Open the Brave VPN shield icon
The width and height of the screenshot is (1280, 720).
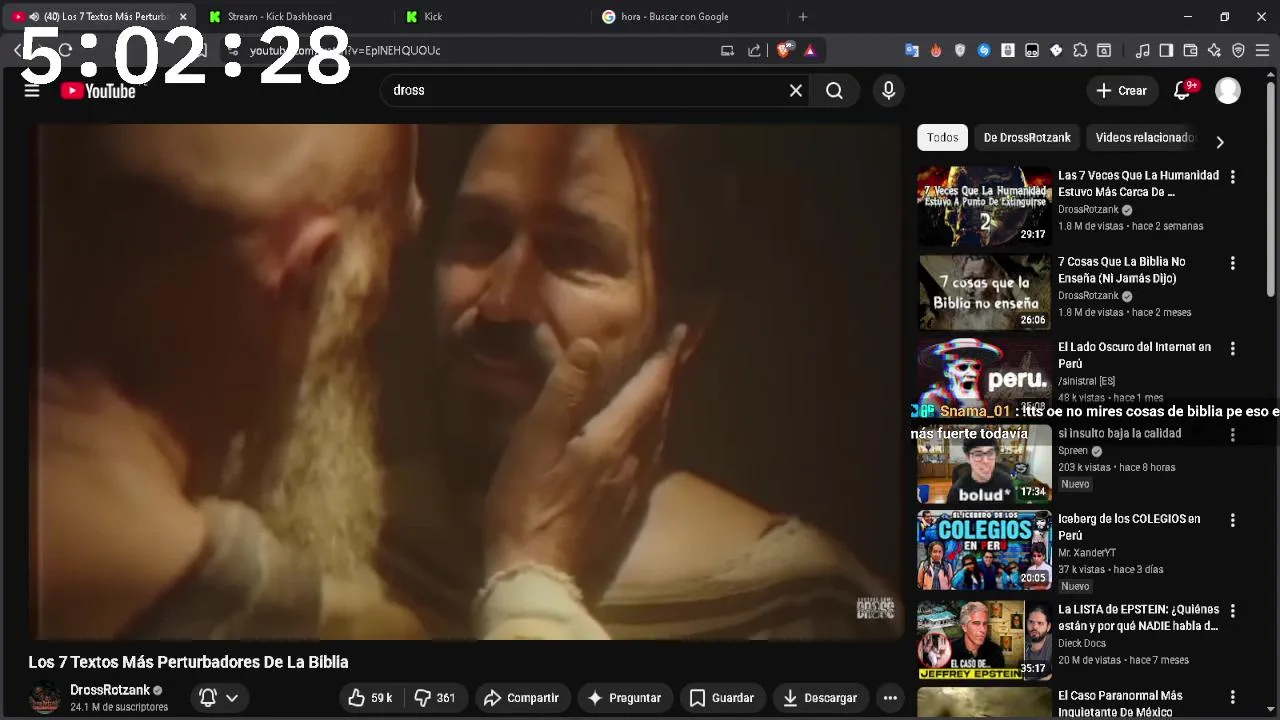(x=1238, y=50)
